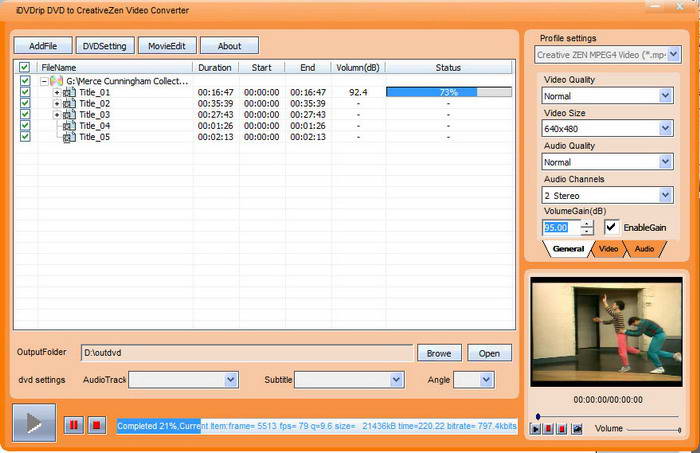The height and width of the screenshot is (453, 700).
Task: Open MovieEdit
Action: click(167, 46)
